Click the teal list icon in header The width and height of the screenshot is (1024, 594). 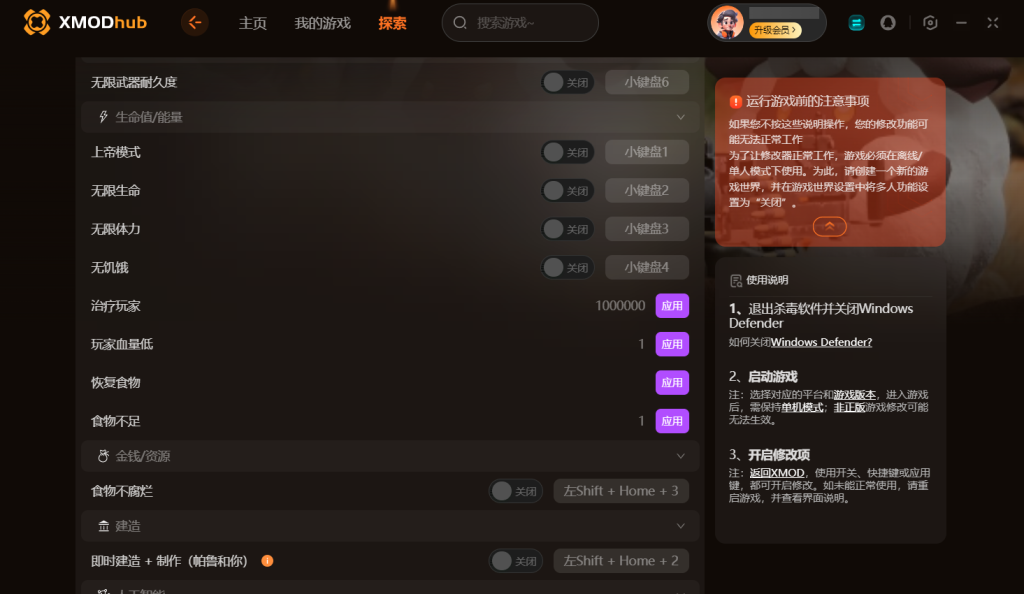click(x=856, y=23)
